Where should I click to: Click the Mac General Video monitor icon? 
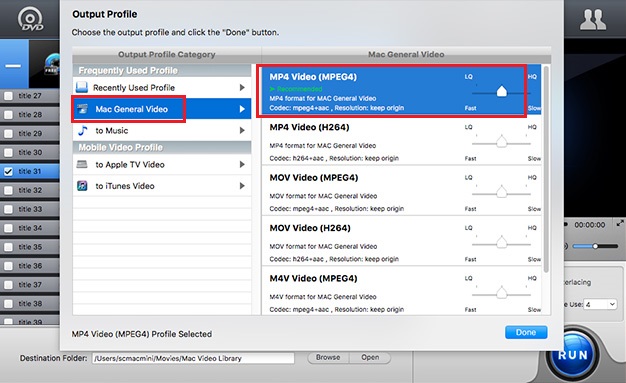(x=83, y=109)
